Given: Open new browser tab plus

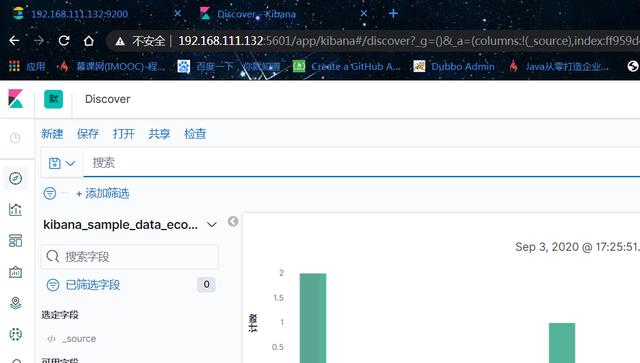Looking at the screenshot, I should click(x=393, y=13).
